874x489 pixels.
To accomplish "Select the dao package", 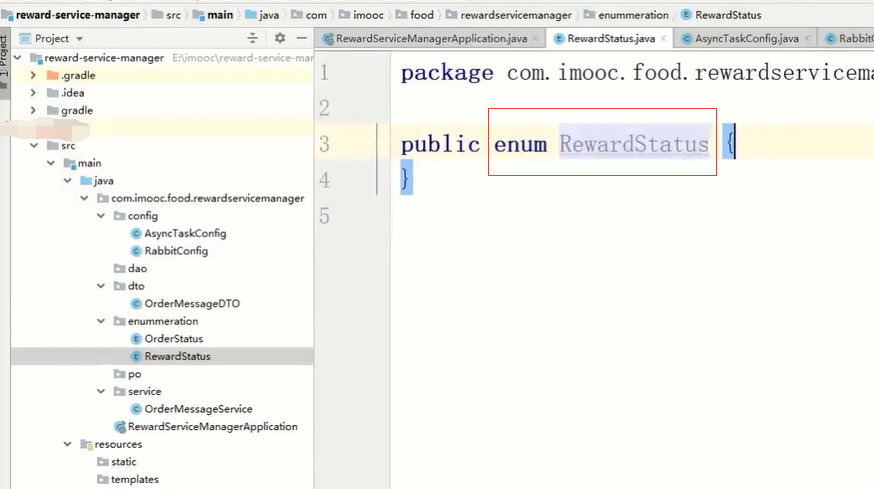I will click(x=137, y=269).
